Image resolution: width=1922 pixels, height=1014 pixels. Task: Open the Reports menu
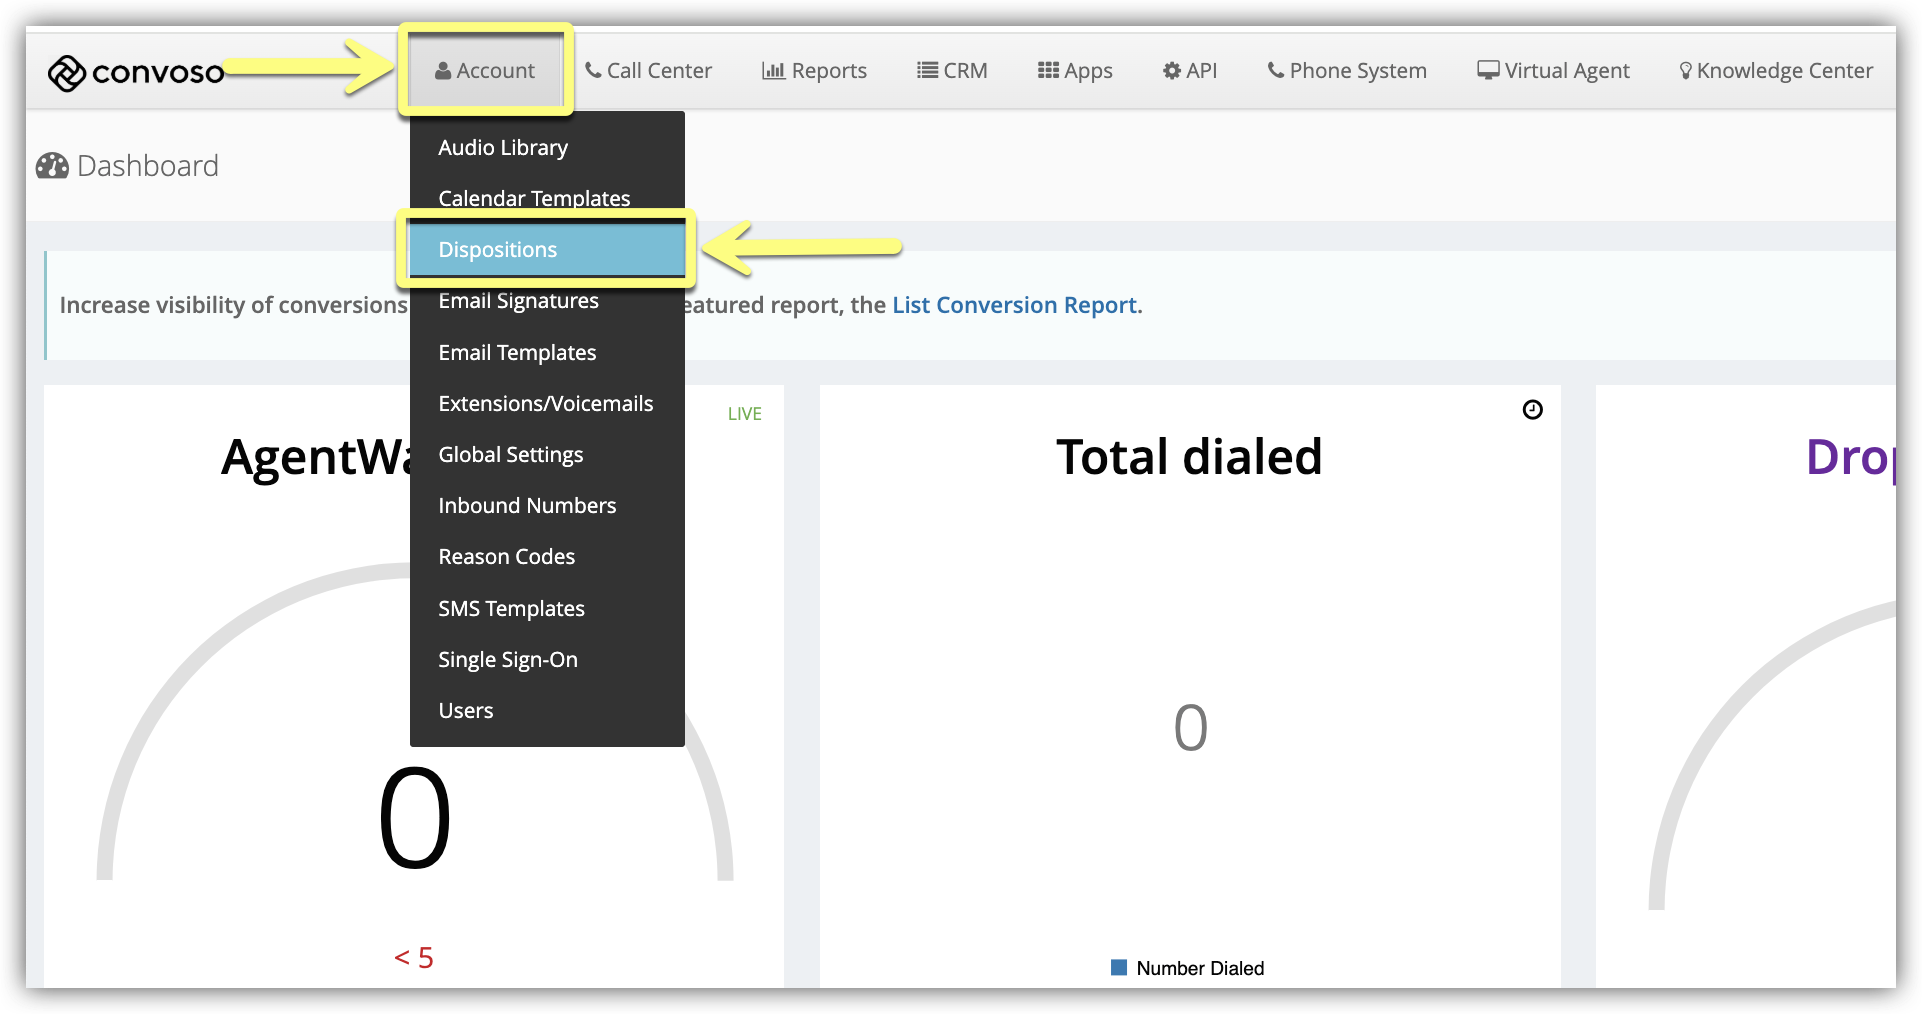coord(814,70)
